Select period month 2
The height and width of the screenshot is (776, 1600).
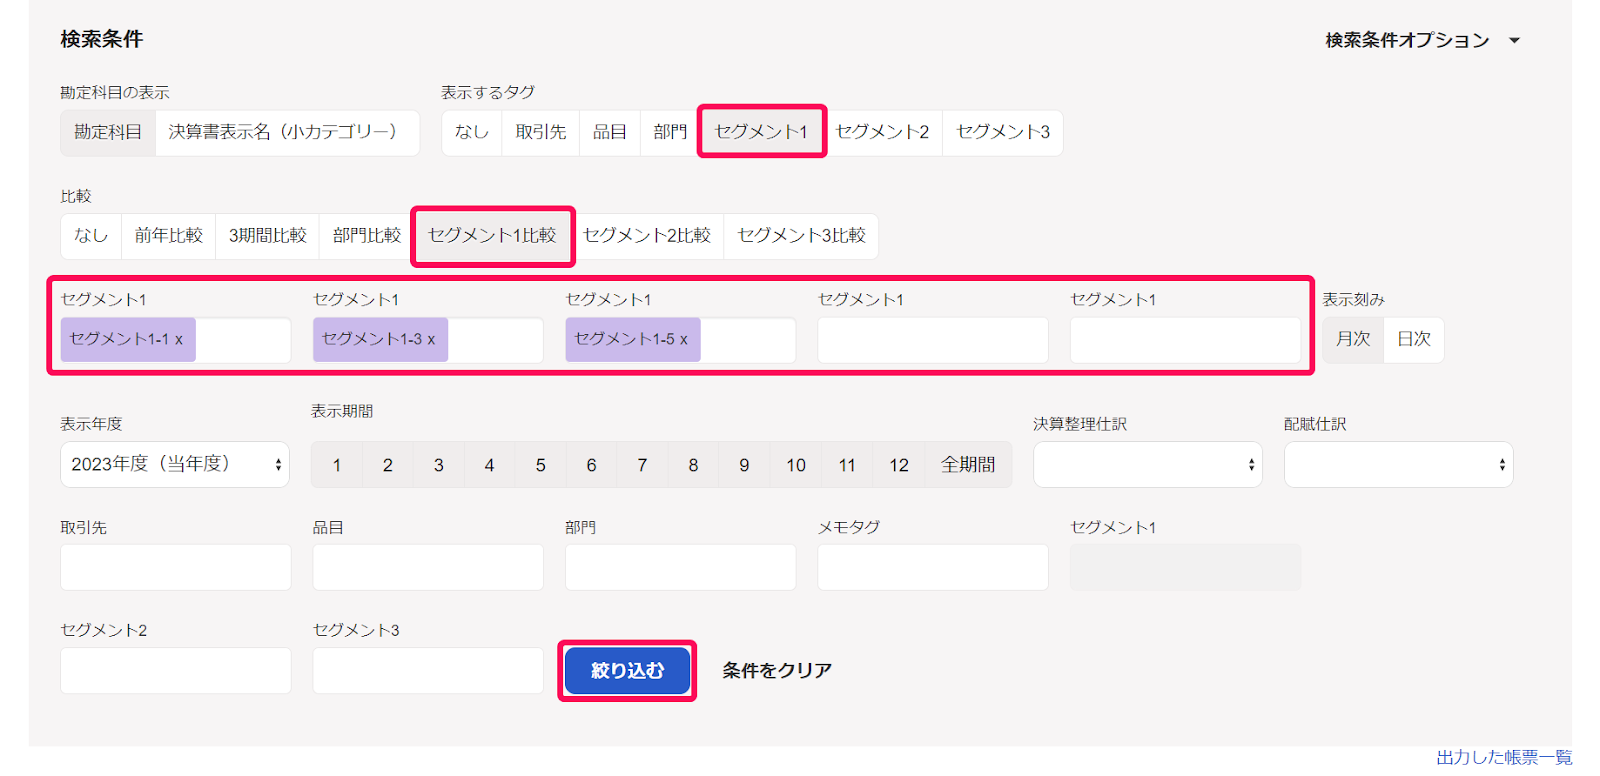[388, 465]
